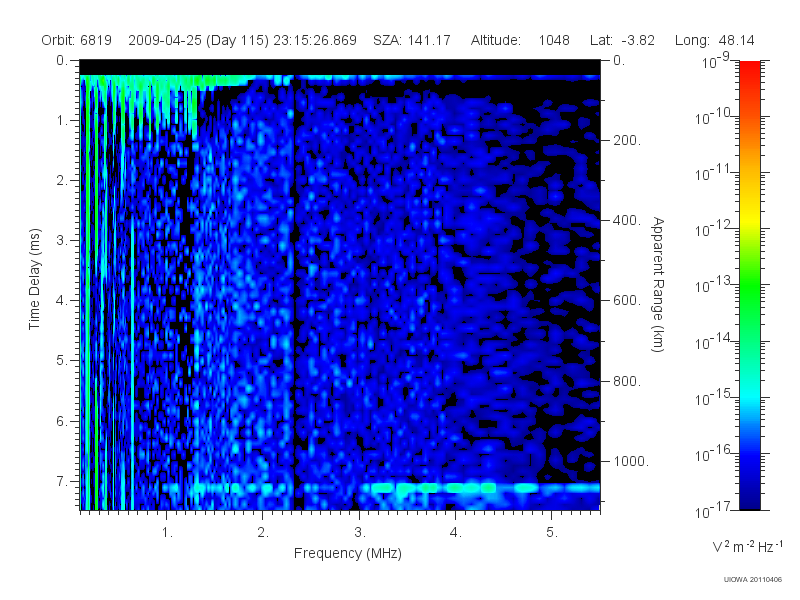Click the 'Lat: -3.82' header text
Viewport: 800px width, 600px height.
coord(622,40)
